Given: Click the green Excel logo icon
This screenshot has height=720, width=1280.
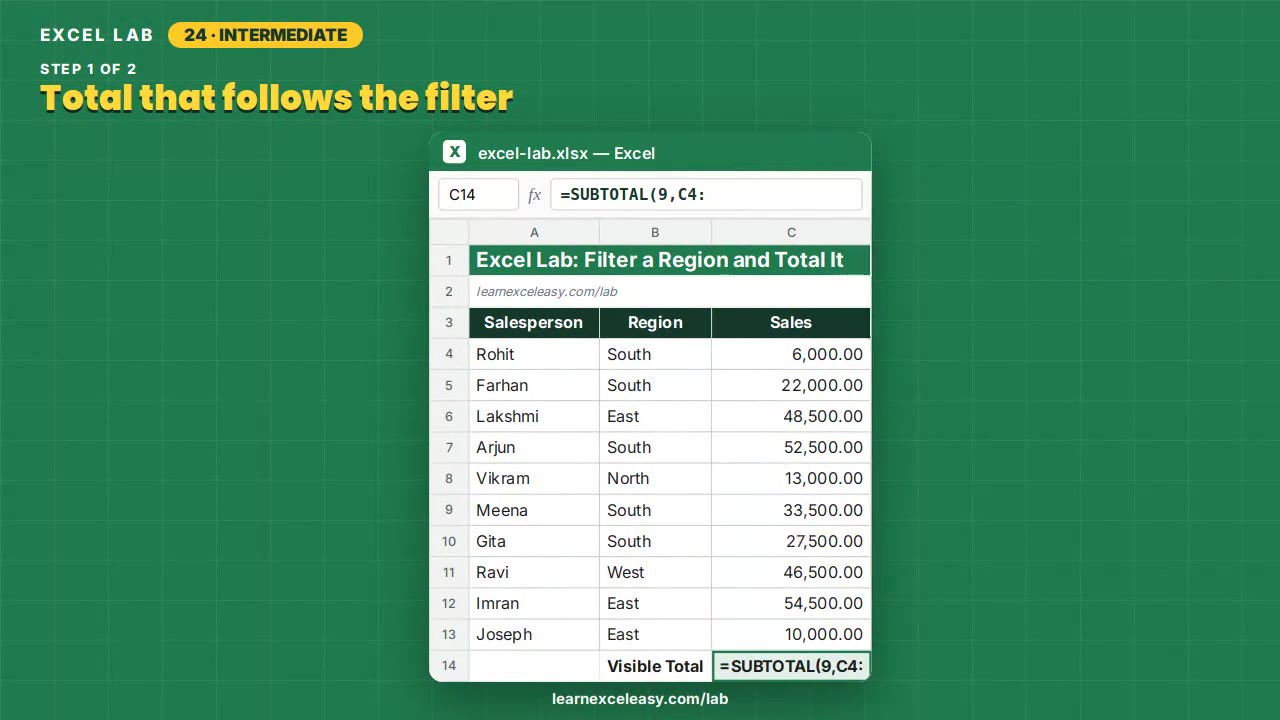Looking at the screenshot, I should [455, 152].
